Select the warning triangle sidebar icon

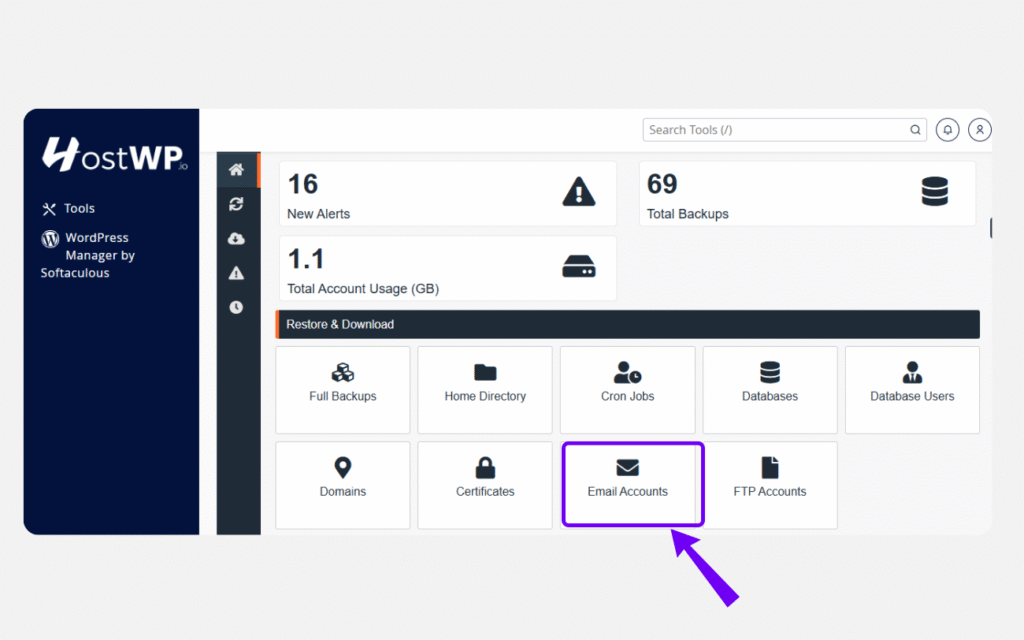[236, 273]
